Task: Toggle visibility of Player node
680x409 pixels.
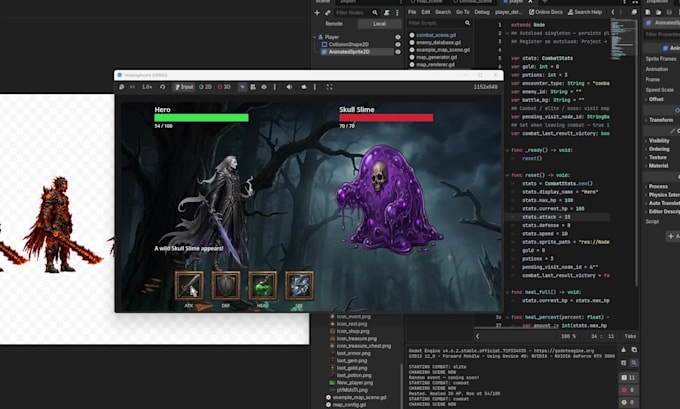Action: pyautogui.click(x=398, y=37)
